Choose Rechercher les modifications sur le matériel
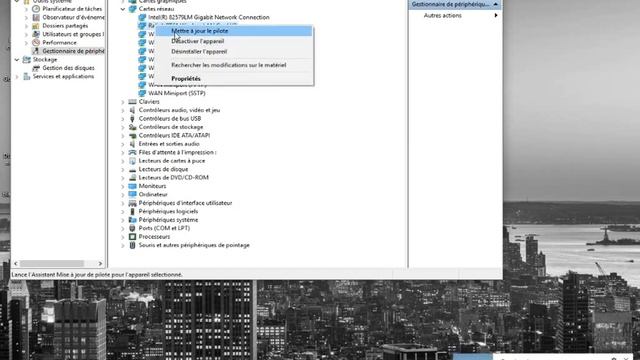 point(234,65)
